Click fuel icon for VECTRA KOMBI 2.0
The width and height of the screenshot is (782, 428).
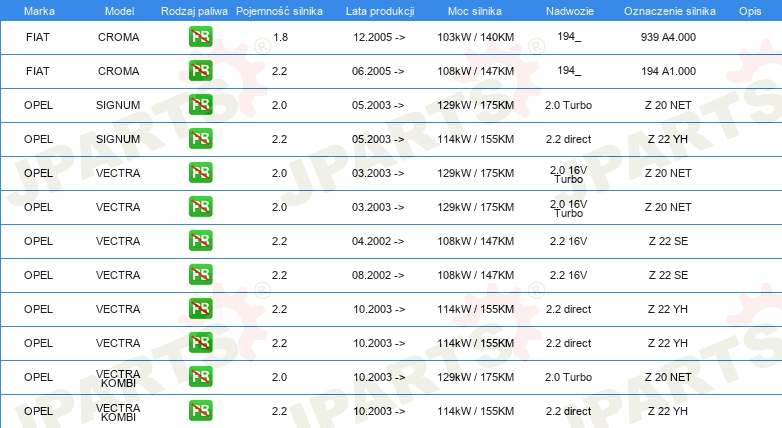(x=200, y=377)
